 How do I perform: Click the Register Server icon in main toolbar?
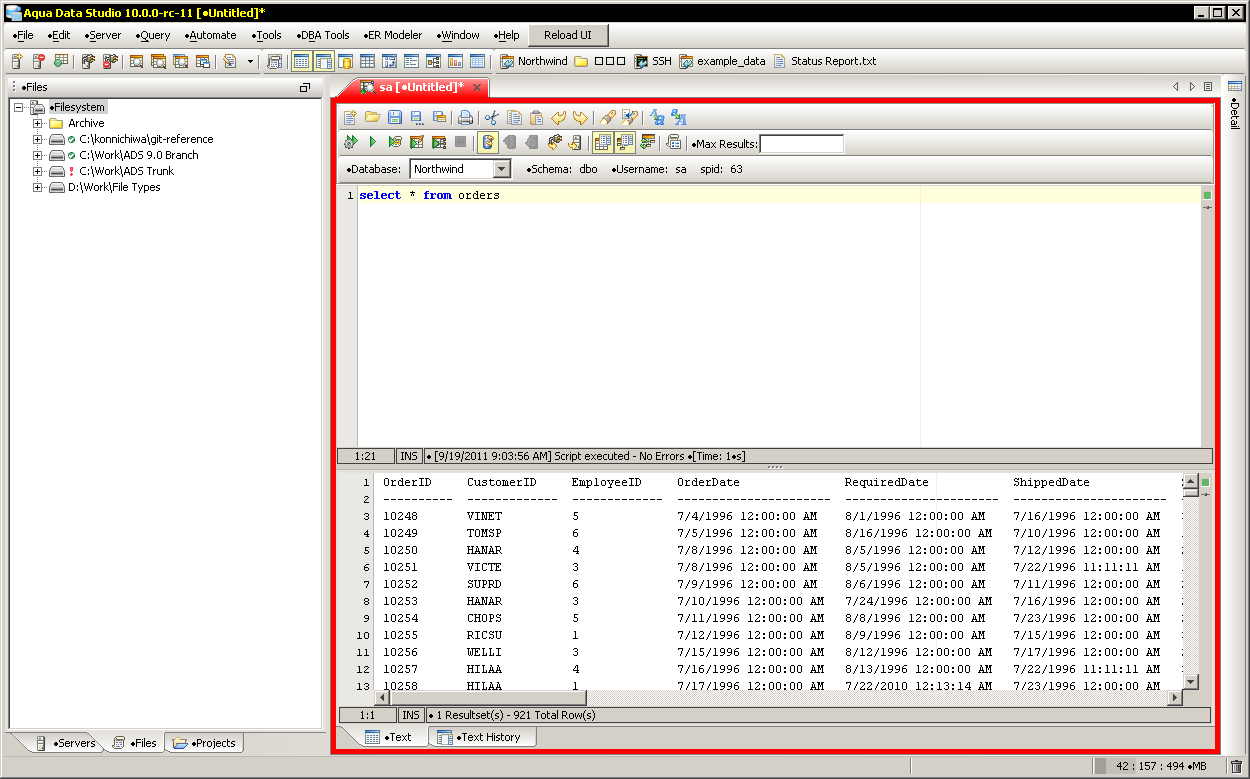(x=17, y=61)
